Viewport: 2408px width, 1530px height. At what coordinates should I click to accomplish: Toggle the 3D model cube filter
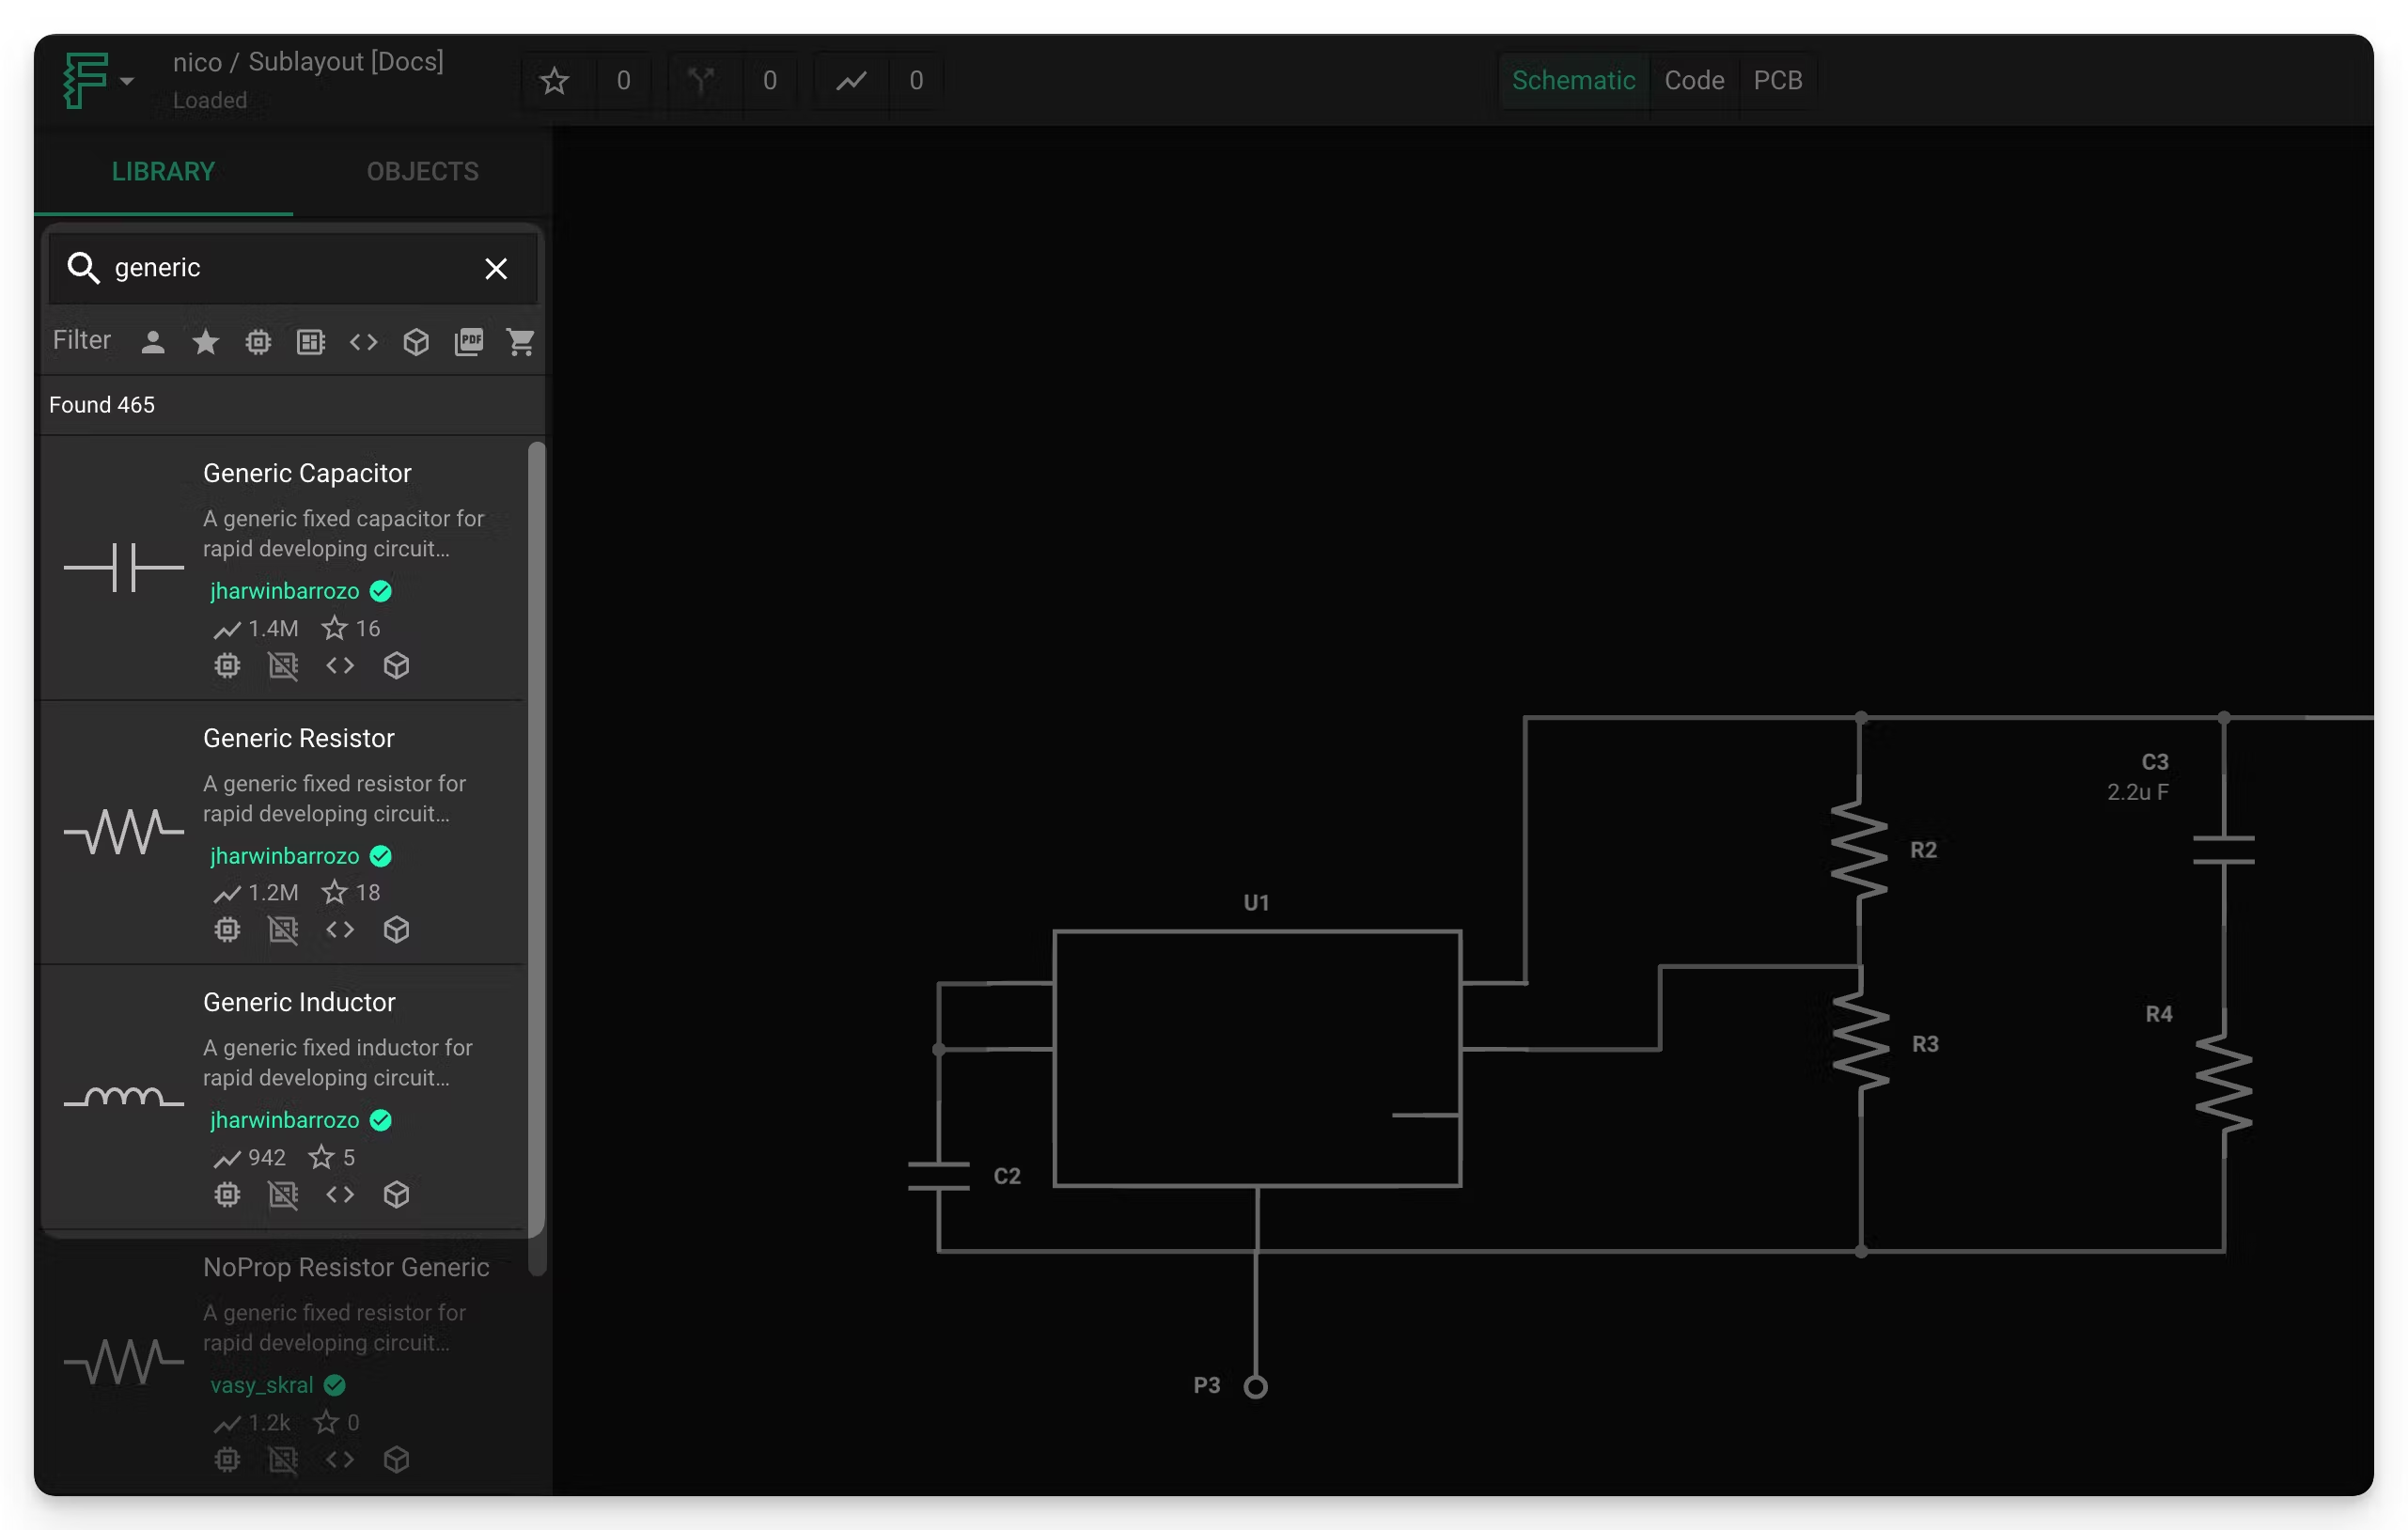(416, 342)
